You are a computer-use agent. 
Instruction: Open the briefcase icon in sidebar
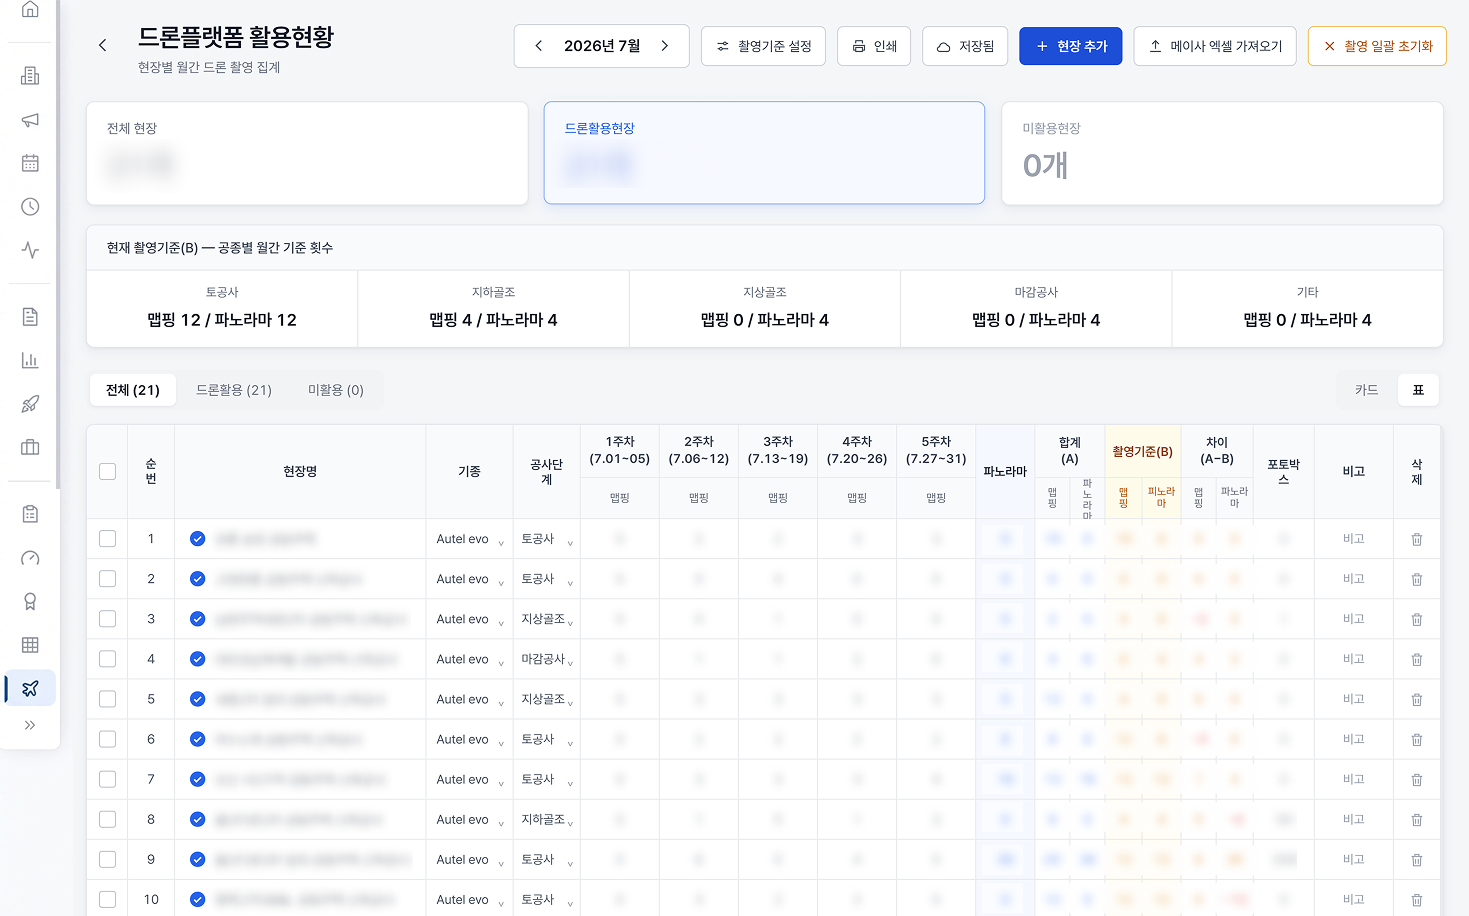30,447
